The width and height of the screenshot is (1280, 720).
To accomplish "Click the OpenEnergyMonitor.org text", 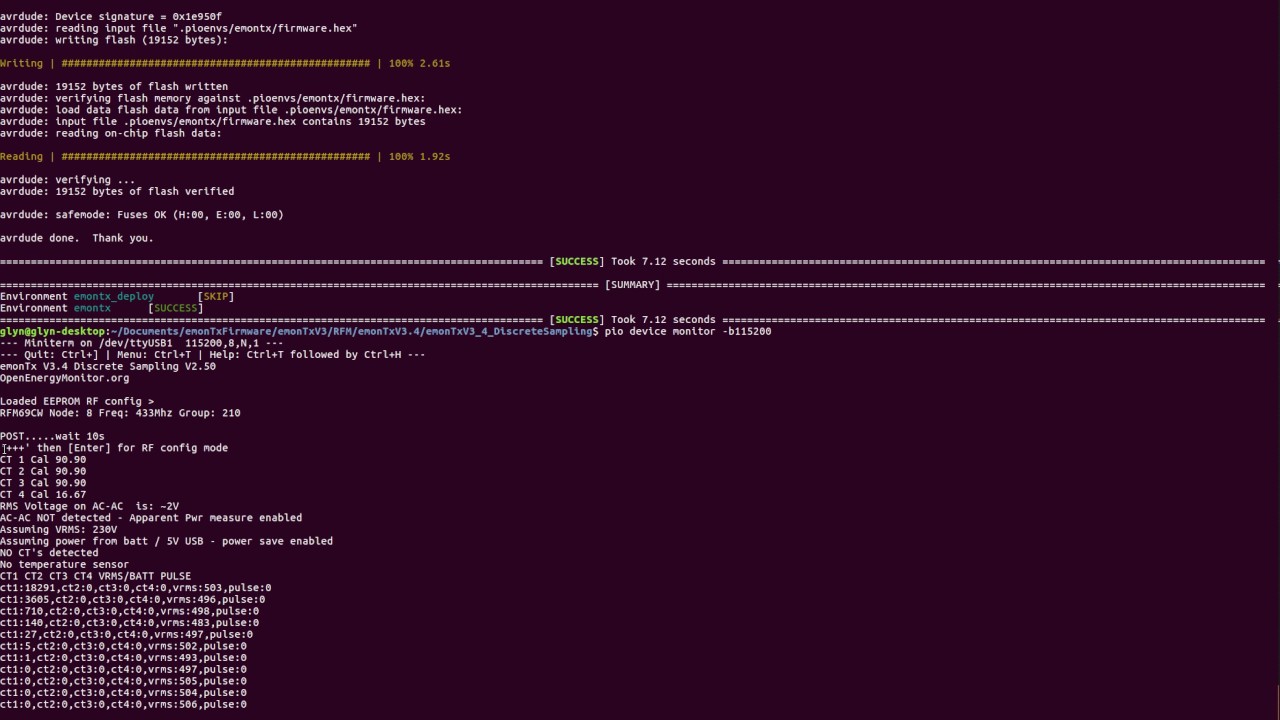I will pyautogui.click(x=64, y=378).
